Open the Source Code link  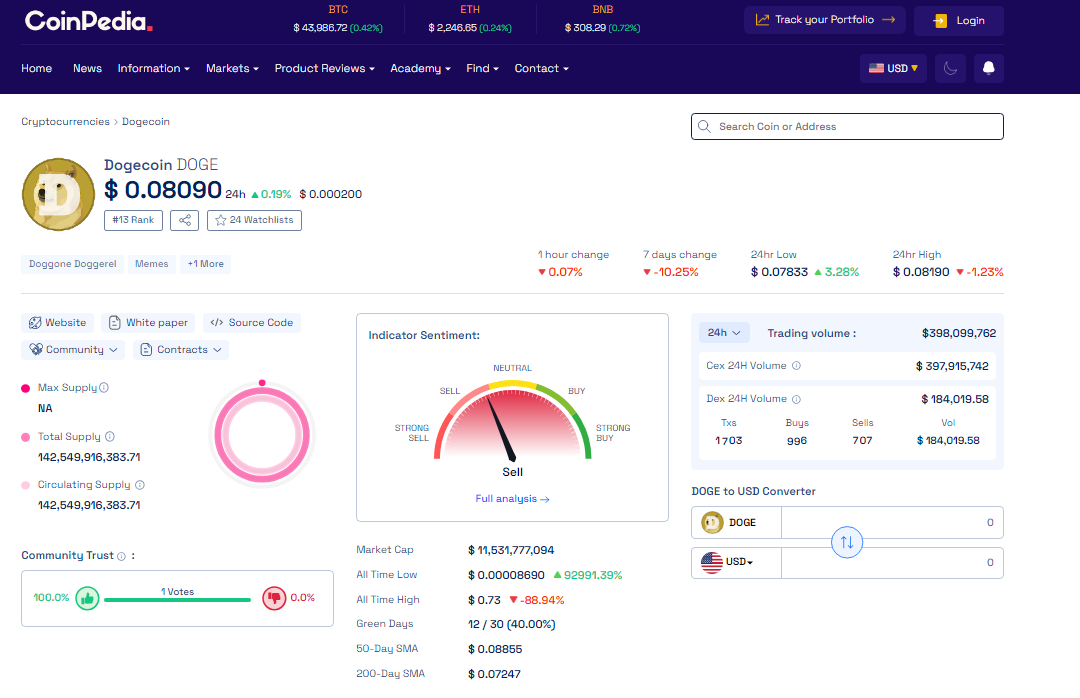pos(251,322)
